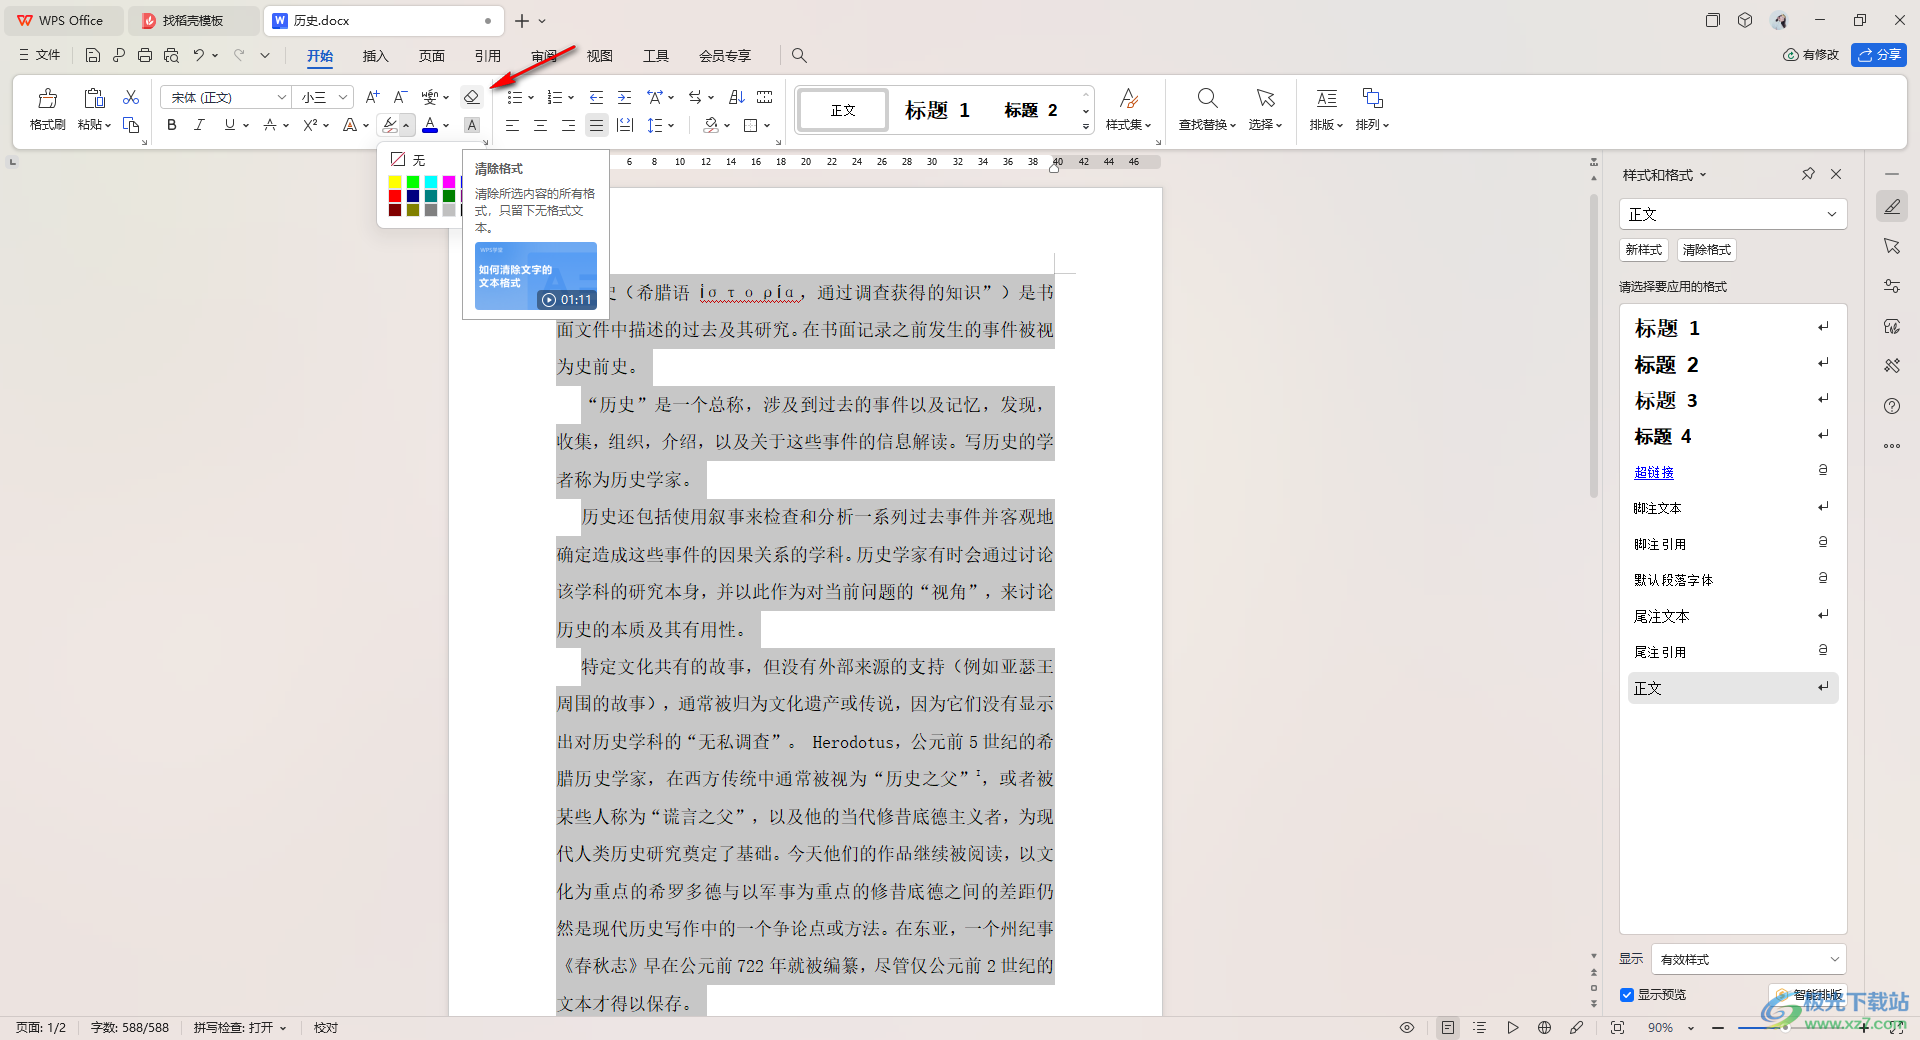
Task: Open the 会员专享 tab
Action: pos(725,56)
